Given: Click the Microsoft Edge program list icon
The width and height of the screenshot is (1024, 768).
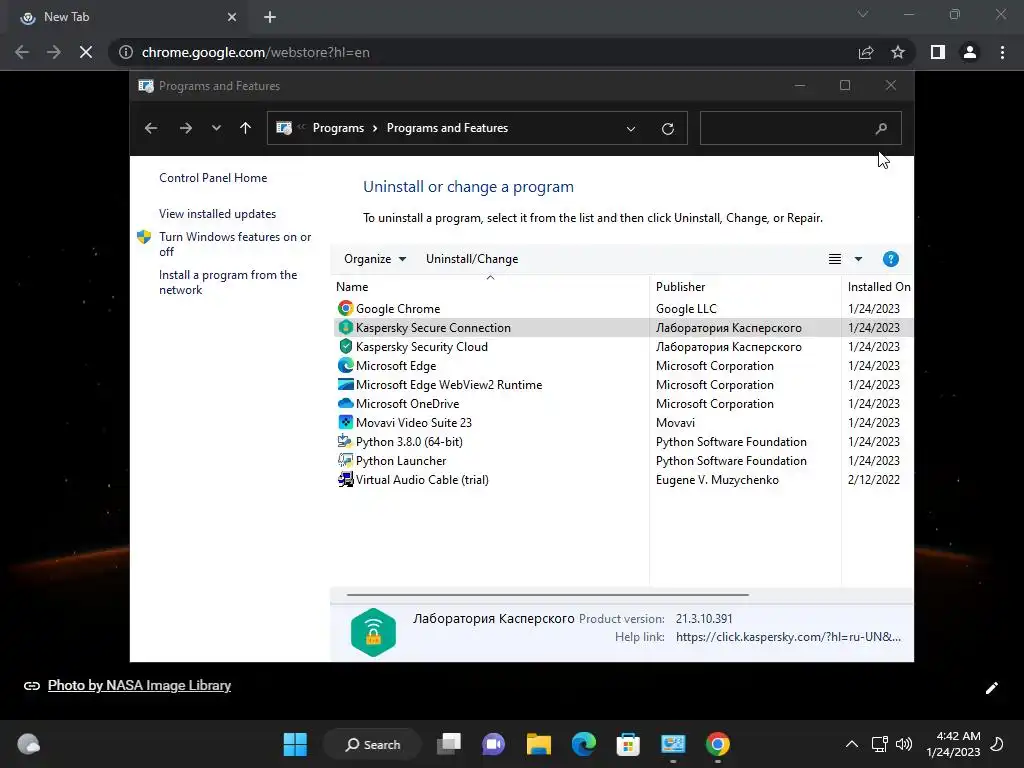Looking at the screenshot, I should tap(345, 365).
